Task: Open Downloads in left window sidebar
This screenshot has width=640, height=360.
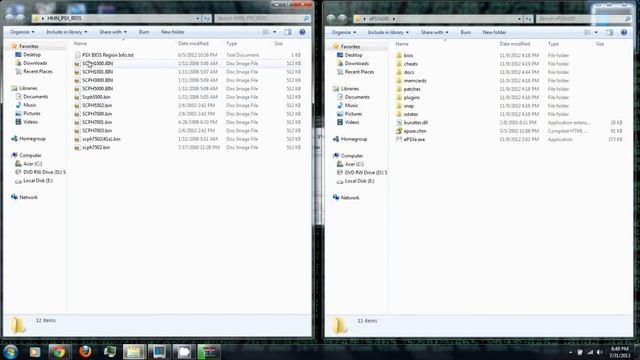Action: click(35, 63)
